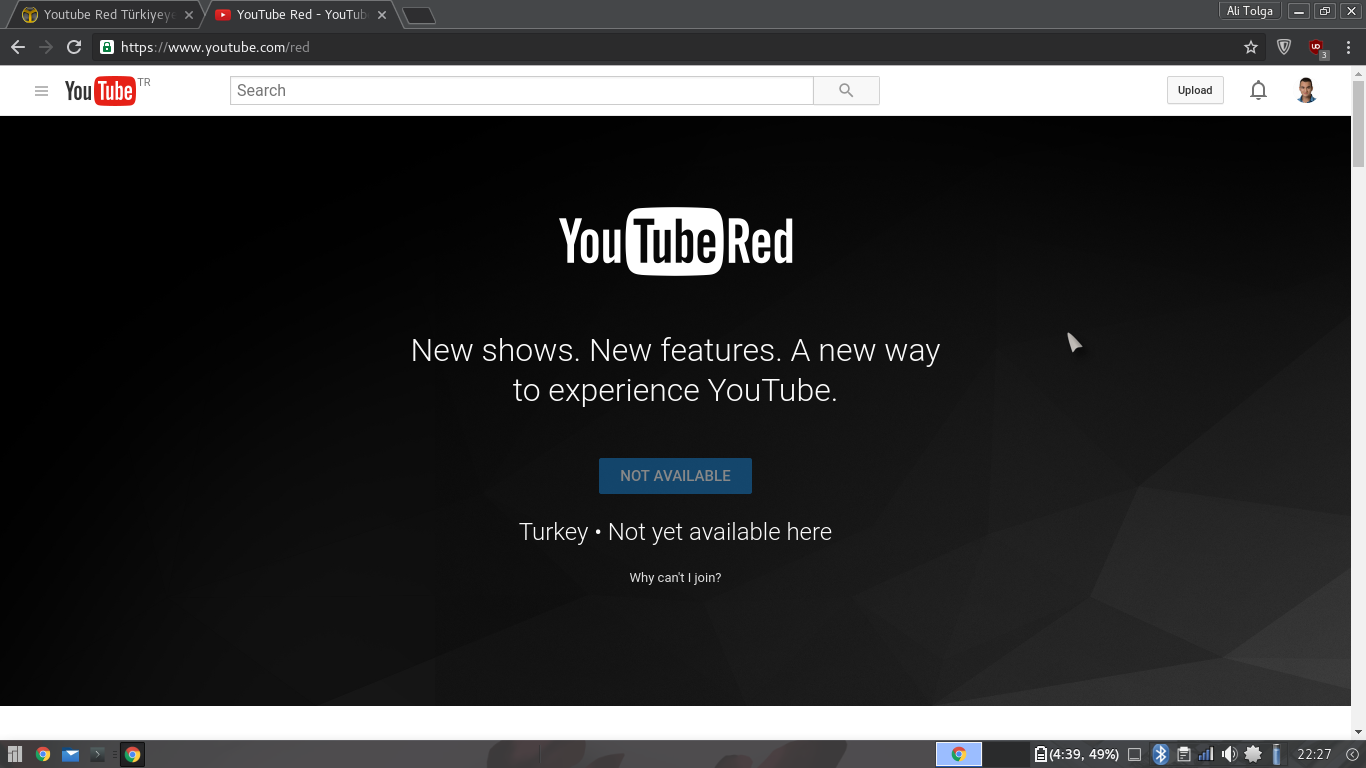Screen dimensions: 1366x768
Task: Focus the YouTube search field
Action: (522, 90)
